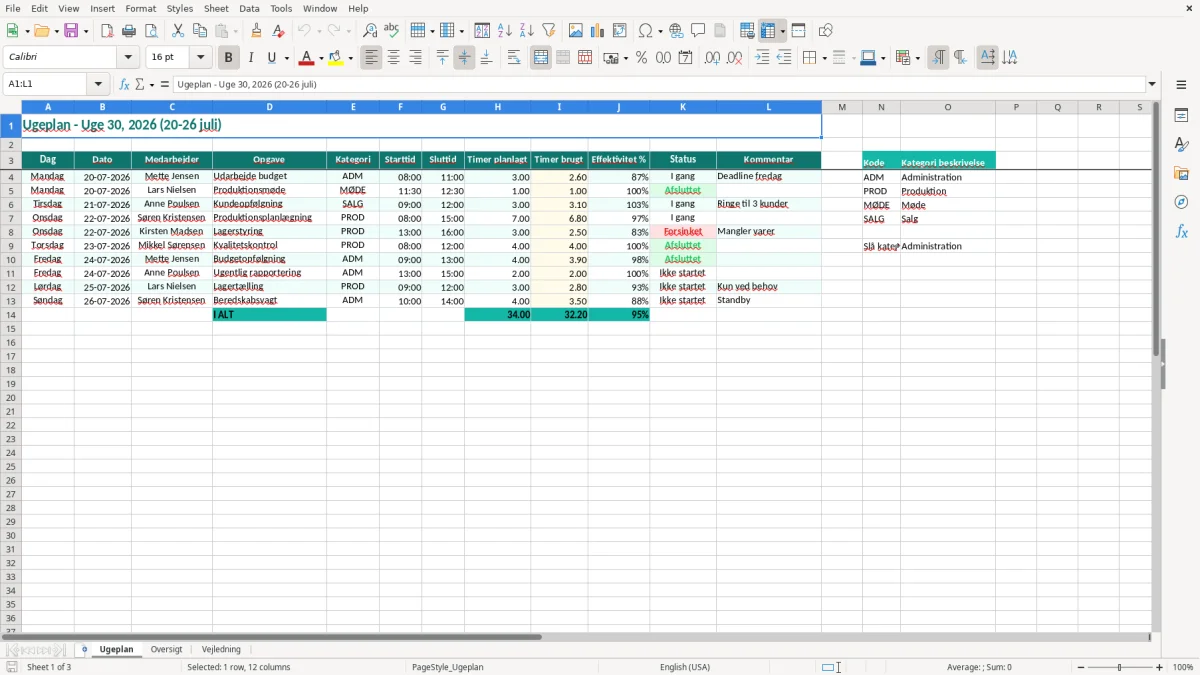The image size is (1200, 675).
Task: Cut the selected cells
Action: point(178,31)
